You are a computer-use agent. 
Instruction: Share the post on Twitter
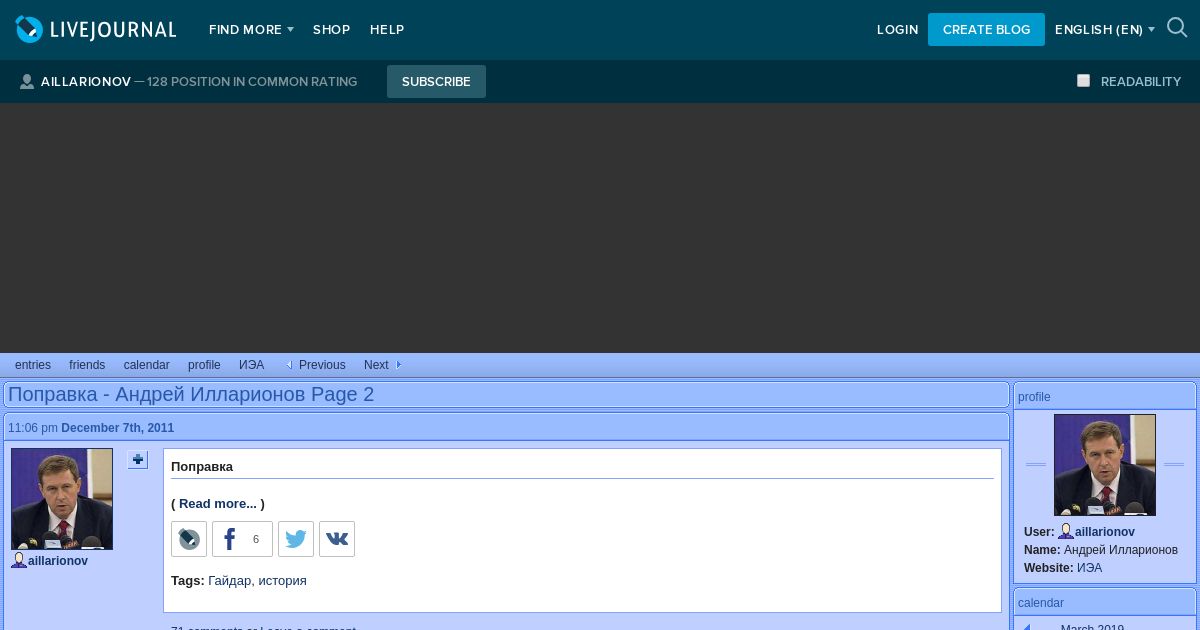click(296, 539)
